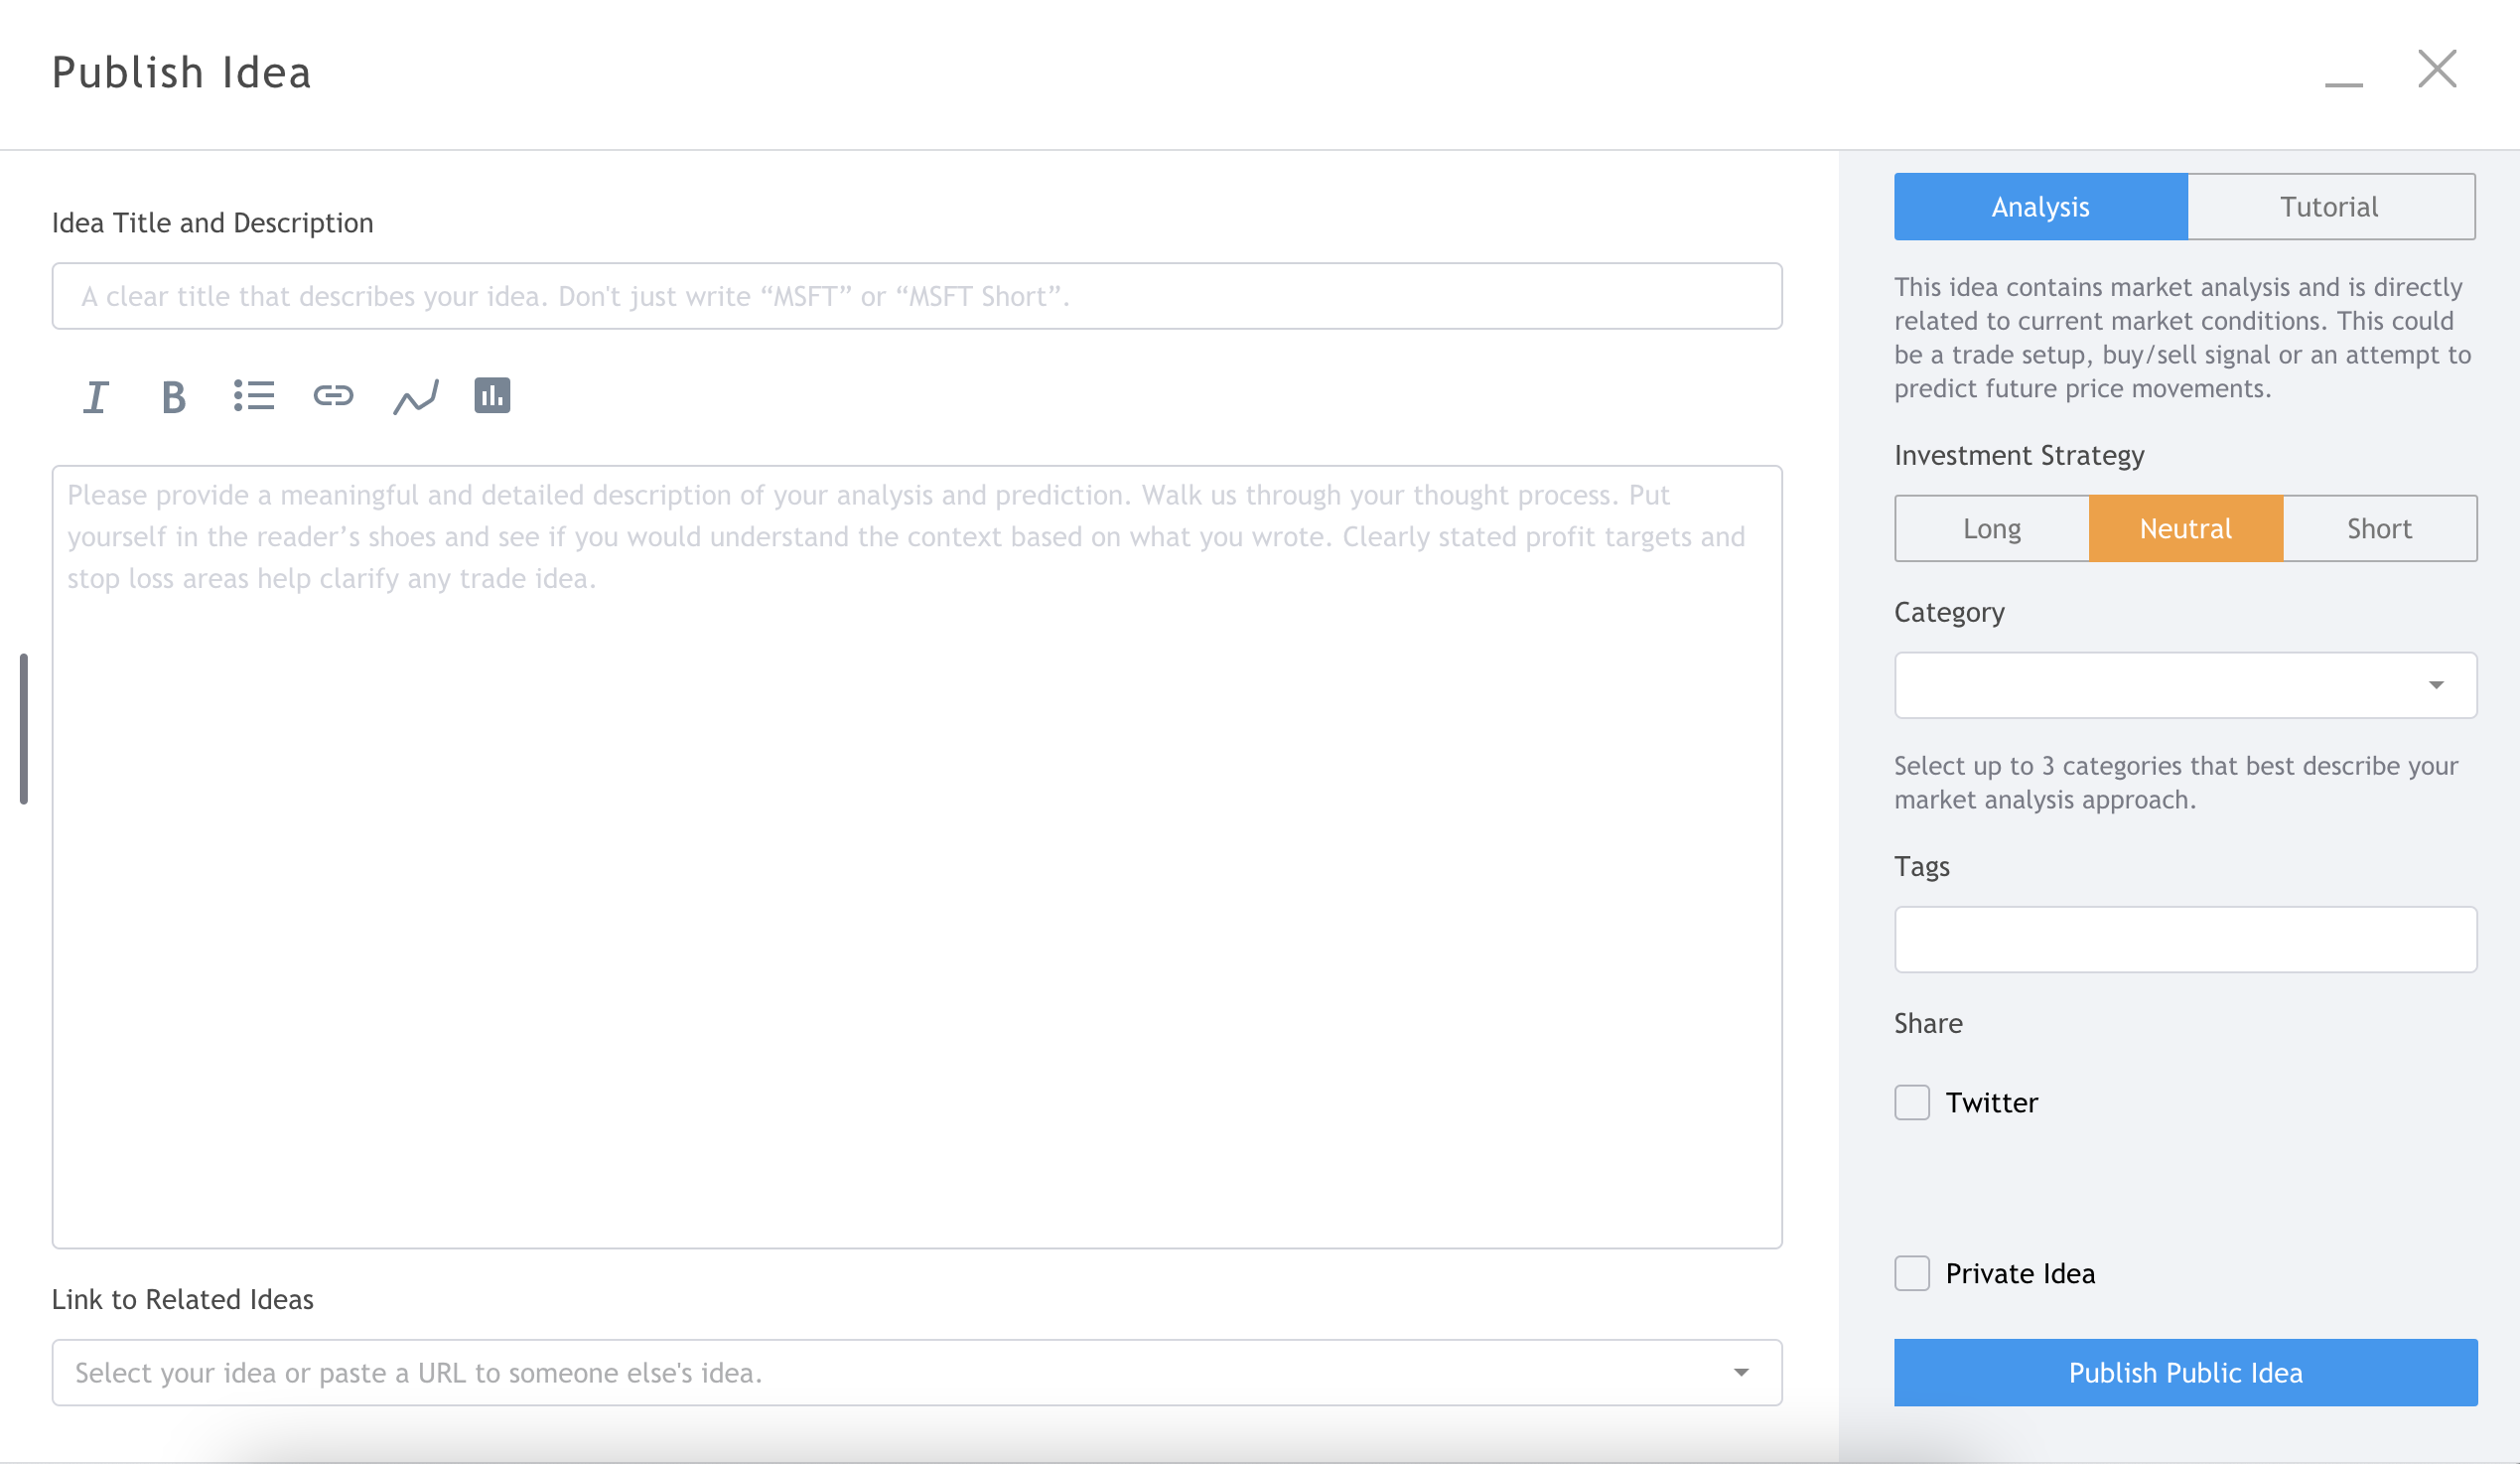Click into the idea title field
The width and height of the screenshot is (2520, 1464).
pos(916,296)
